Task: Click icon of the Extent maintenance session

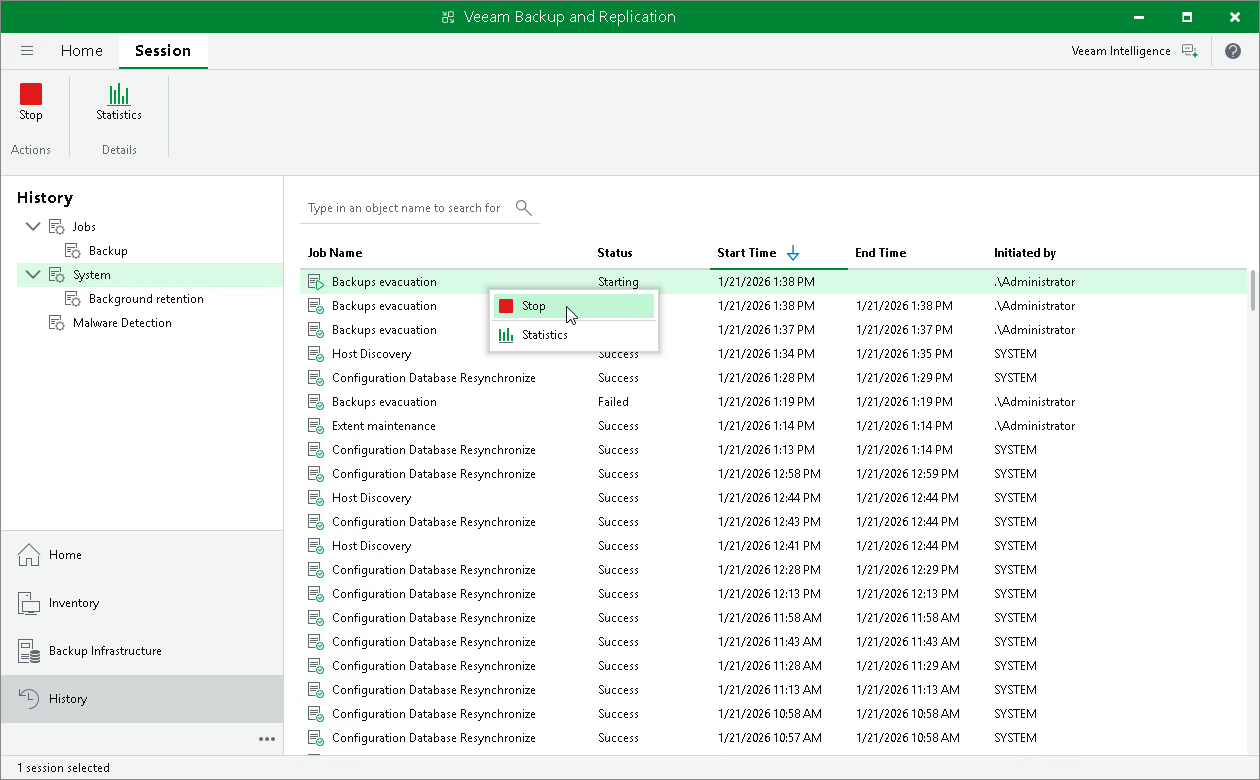Action: 316,426
